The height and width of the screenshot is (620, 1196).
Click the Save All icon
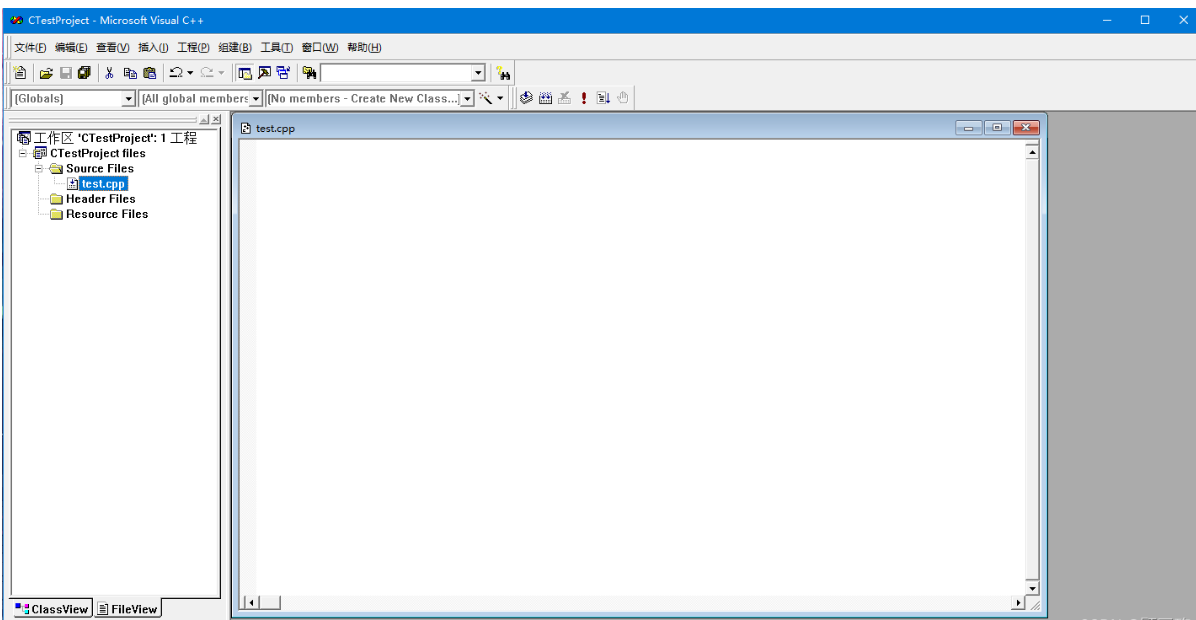tap(84, 73)
